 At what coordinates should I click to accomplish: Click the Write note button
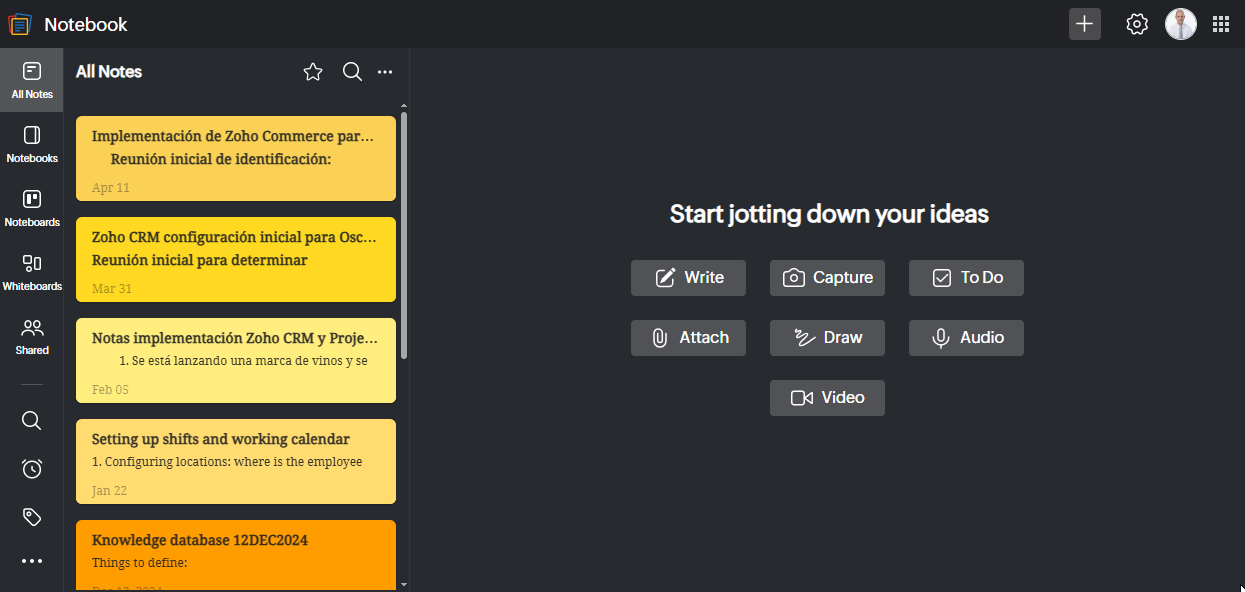click(688, 278)
